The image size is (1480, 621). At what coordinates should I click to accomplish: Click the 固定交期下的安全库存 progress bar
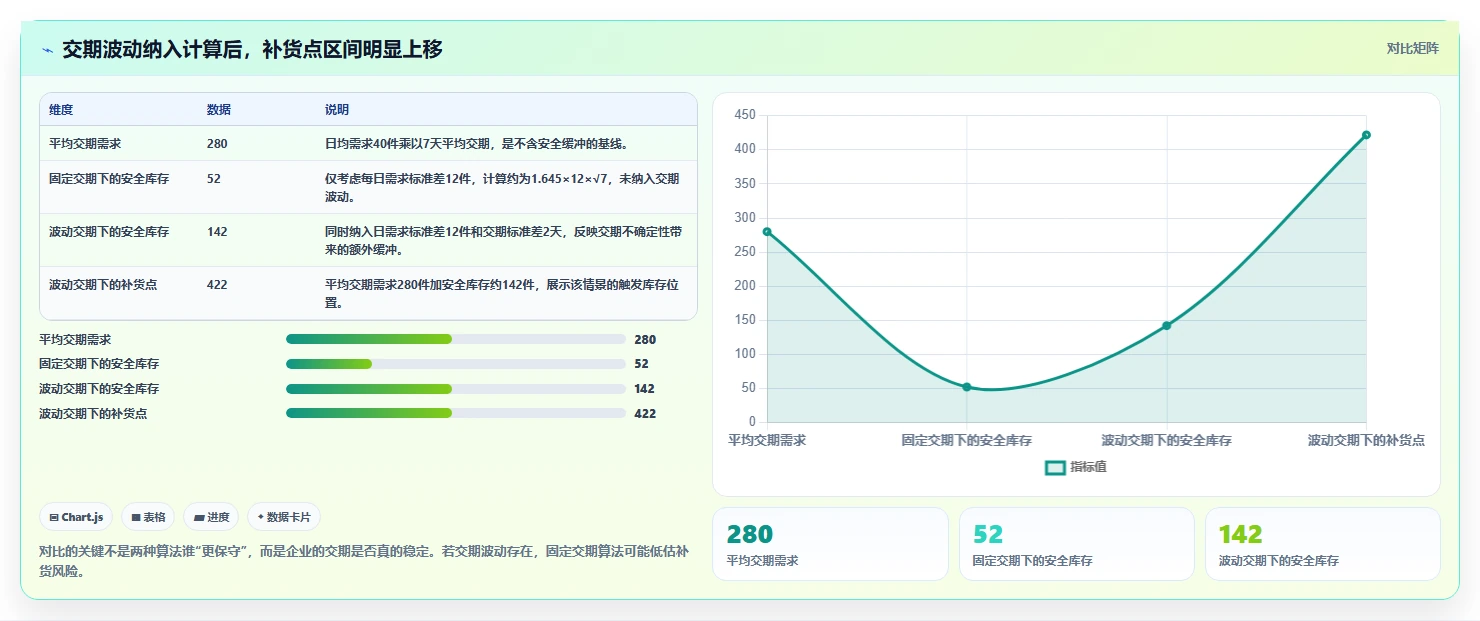pos(455,364)
